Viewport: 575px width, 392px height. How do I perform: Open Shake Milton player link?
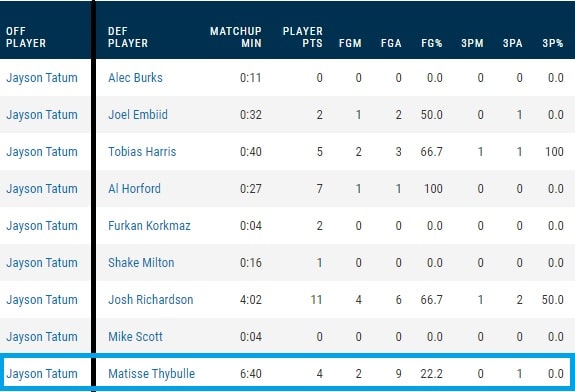pyautogui.click(x=141, y=263)
